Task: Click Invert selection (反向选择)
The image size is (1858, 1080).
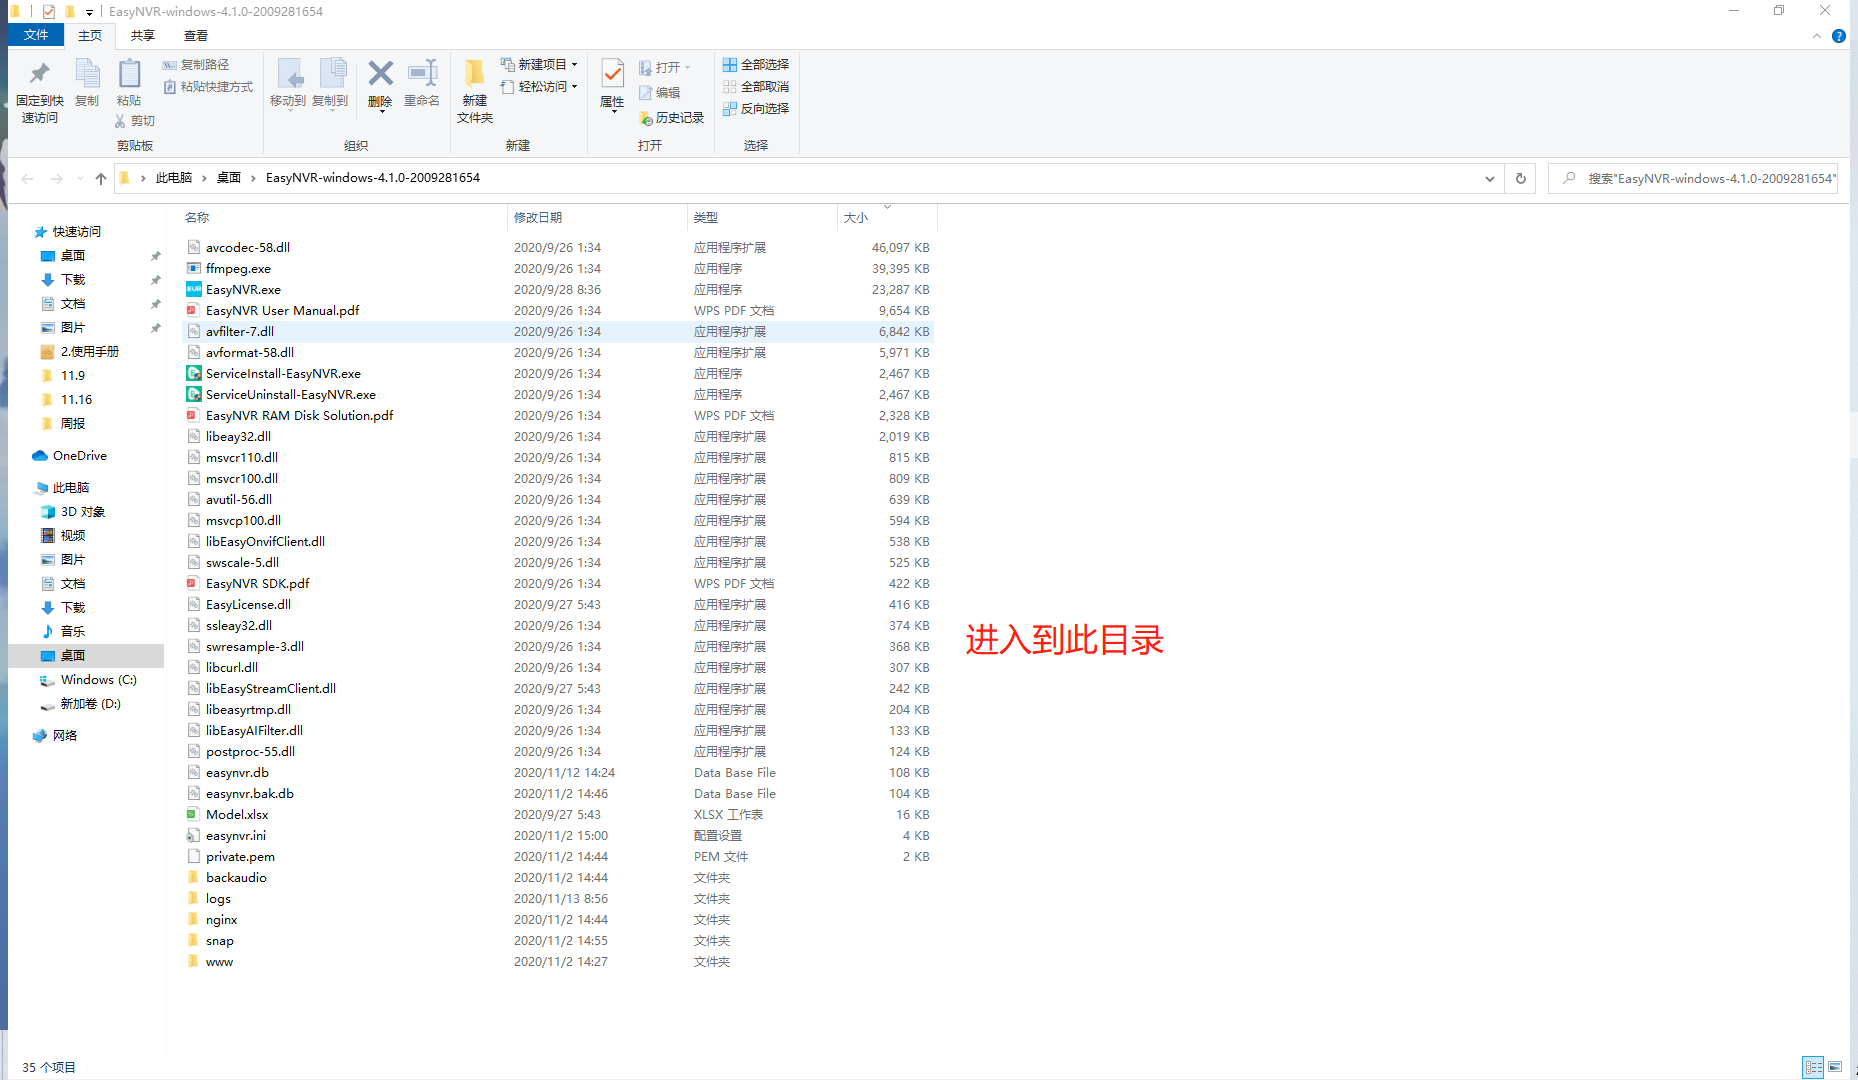Action: click(x=756, y=109)
